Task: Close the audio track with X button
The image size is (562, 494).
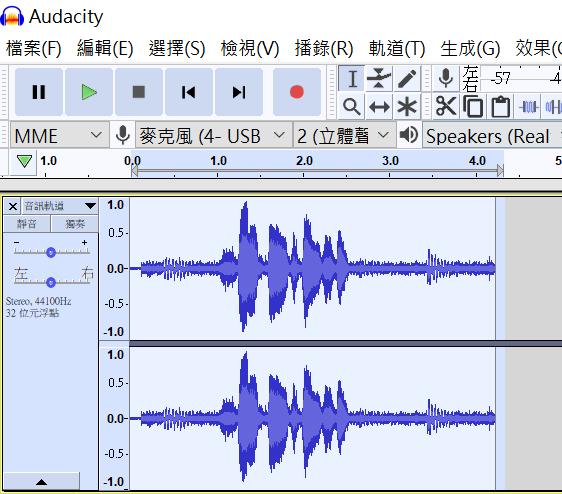Action: pos(13,206)
